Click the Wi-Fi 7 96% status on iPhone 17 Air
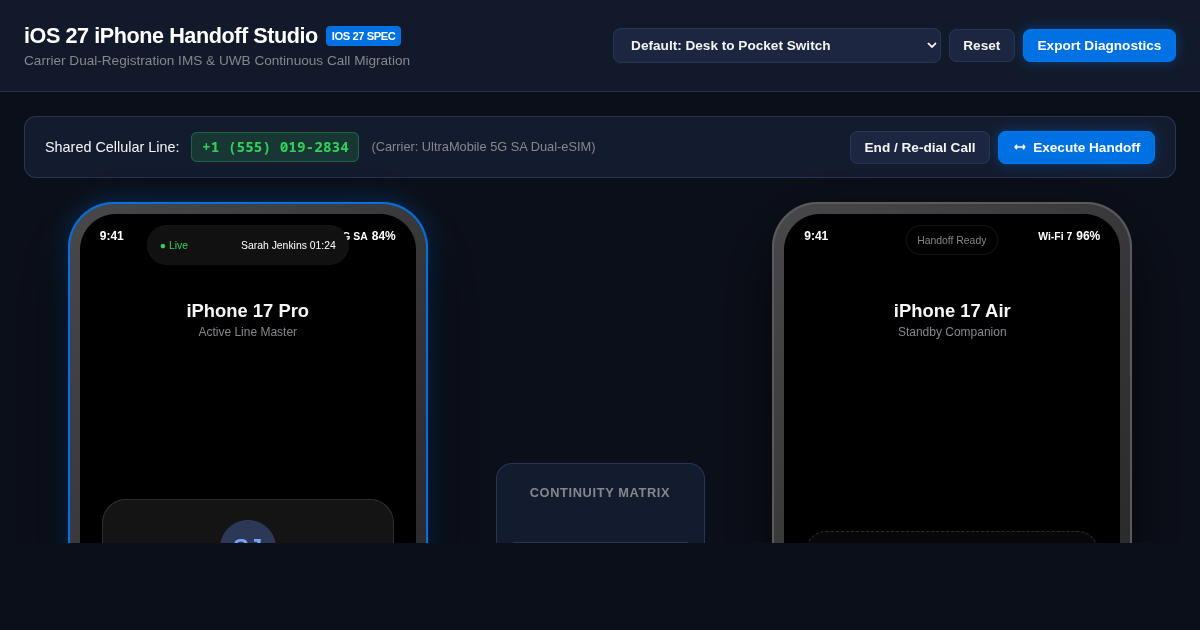Viewport: 1200px width, 630px height. click(1069, 236)
